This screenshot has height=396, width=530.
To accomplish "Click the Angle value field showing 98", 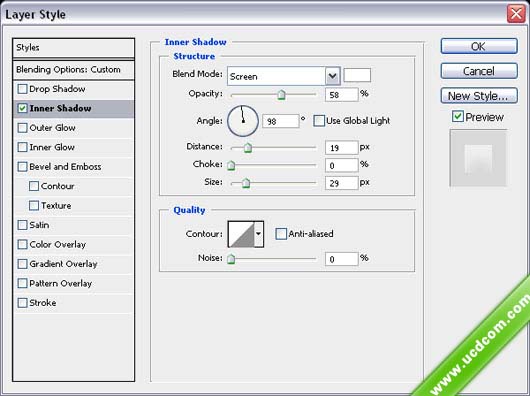I will tap(281, 121).
